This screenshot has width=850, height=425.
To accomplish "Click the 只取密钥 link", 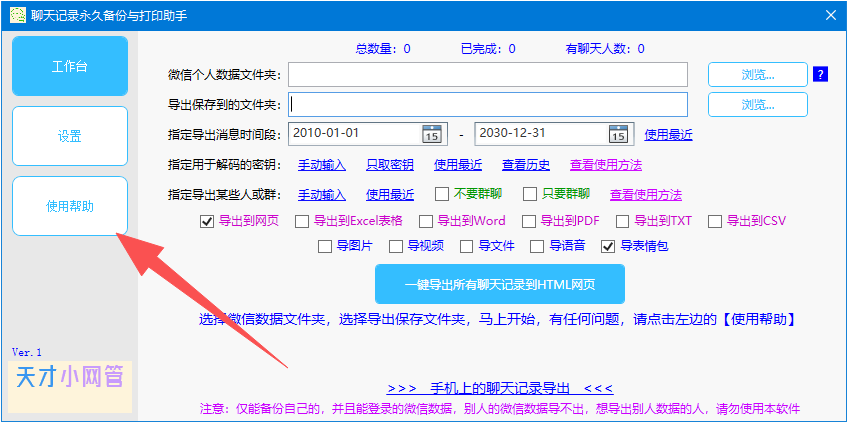I will pyautogui.click(x=389, y=165).
